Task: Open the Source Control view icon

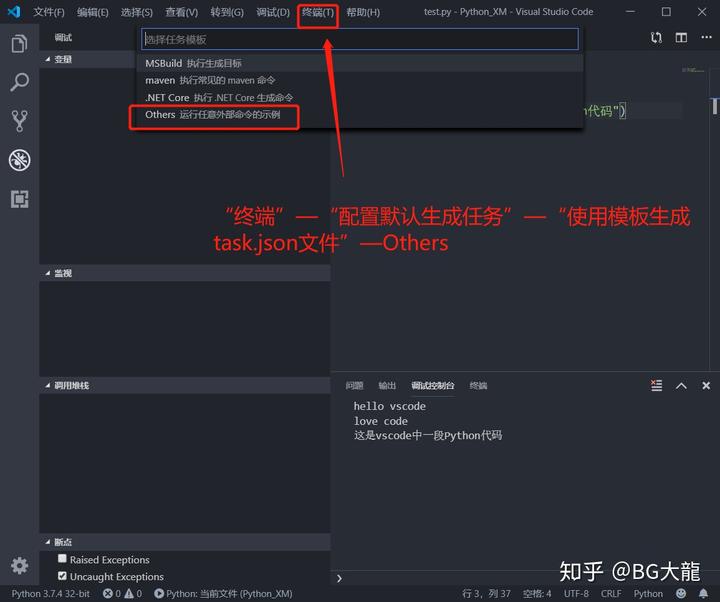Action: coord(19,121)
